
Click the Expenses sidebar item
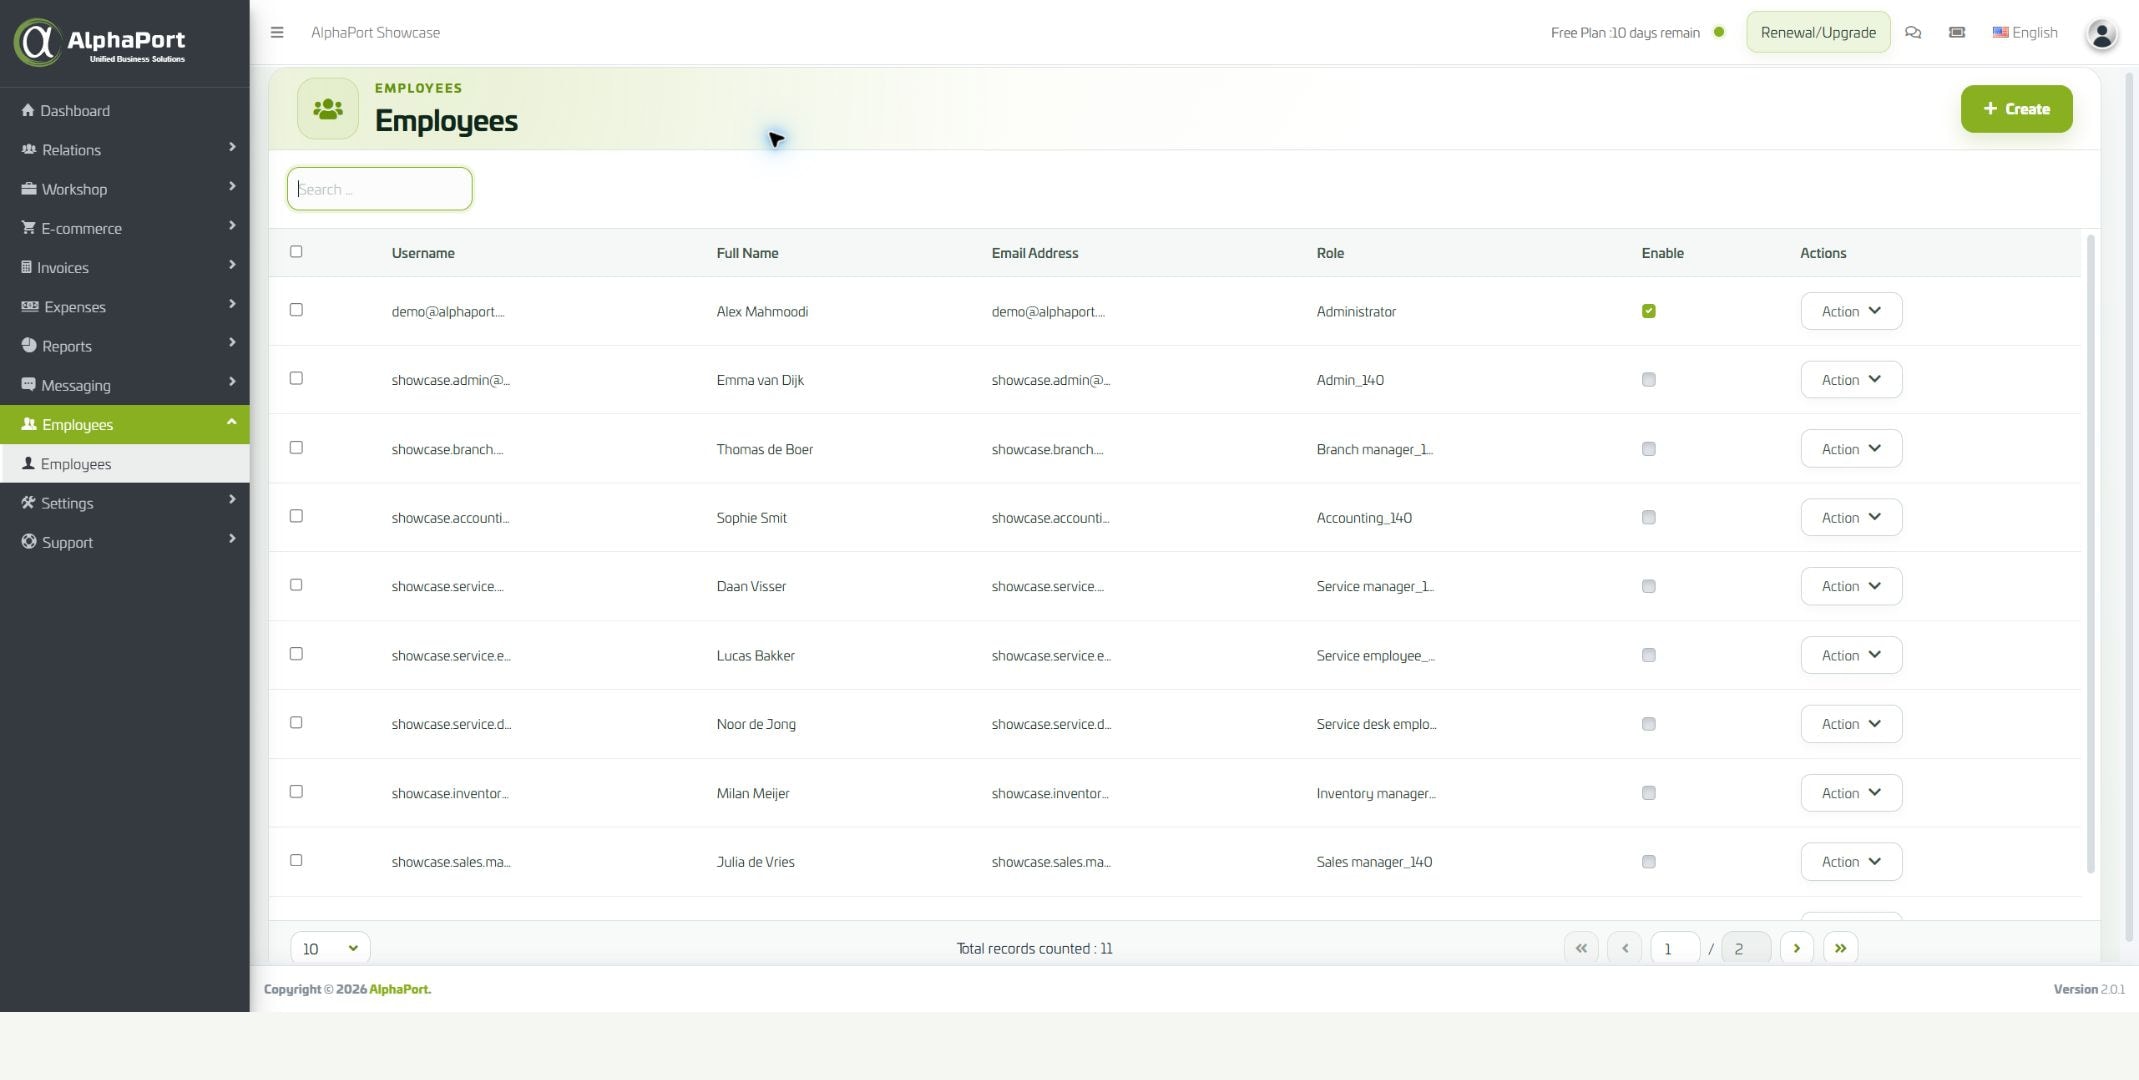pos(125,307)
